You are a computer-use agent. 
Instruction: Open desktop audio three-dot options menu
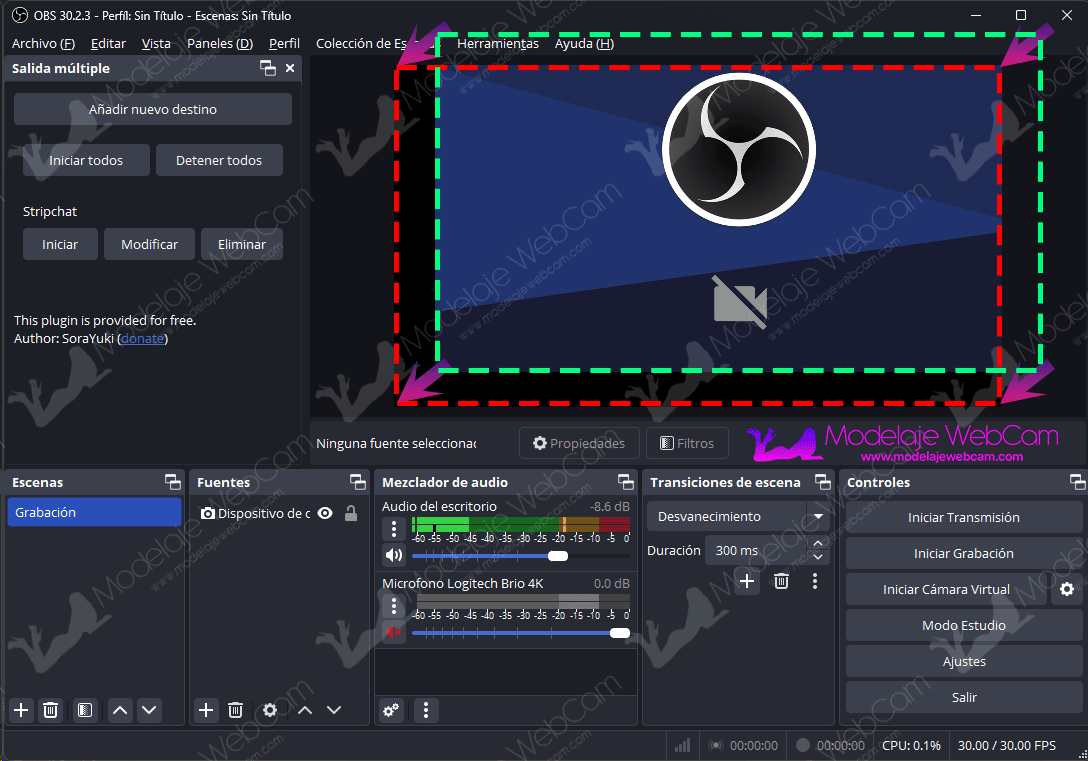tap(393, 529)
